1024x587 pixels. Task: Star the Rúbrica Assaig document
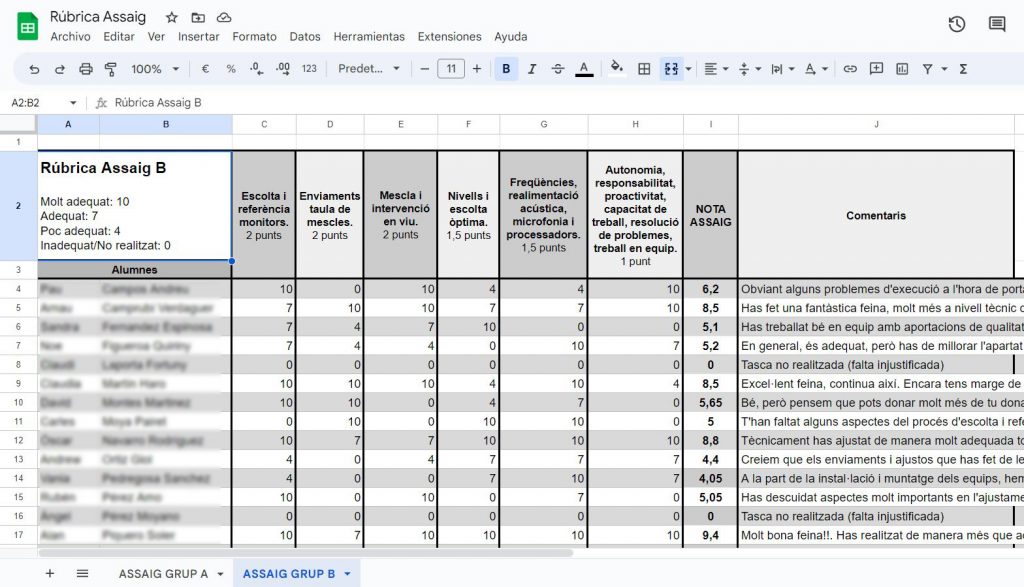(x=172, y=17)
